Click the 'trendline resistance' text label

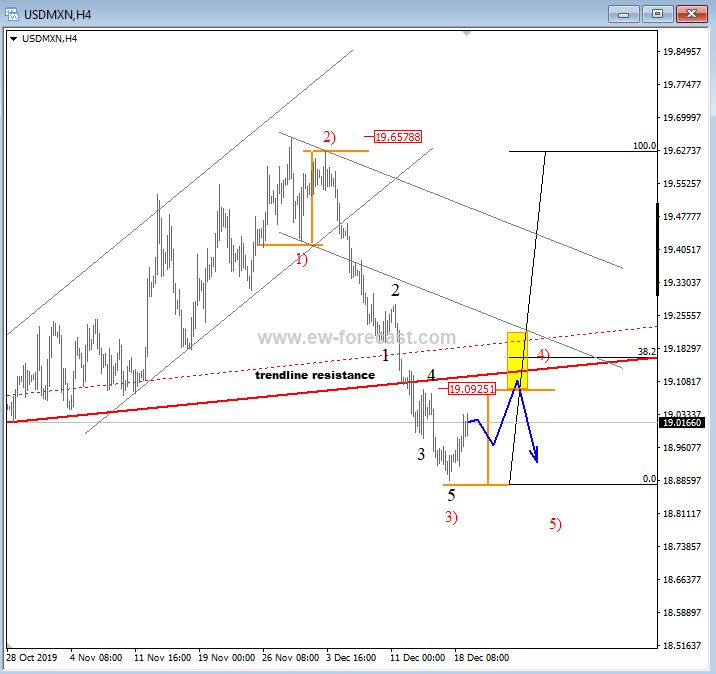[x=315, y=375]
